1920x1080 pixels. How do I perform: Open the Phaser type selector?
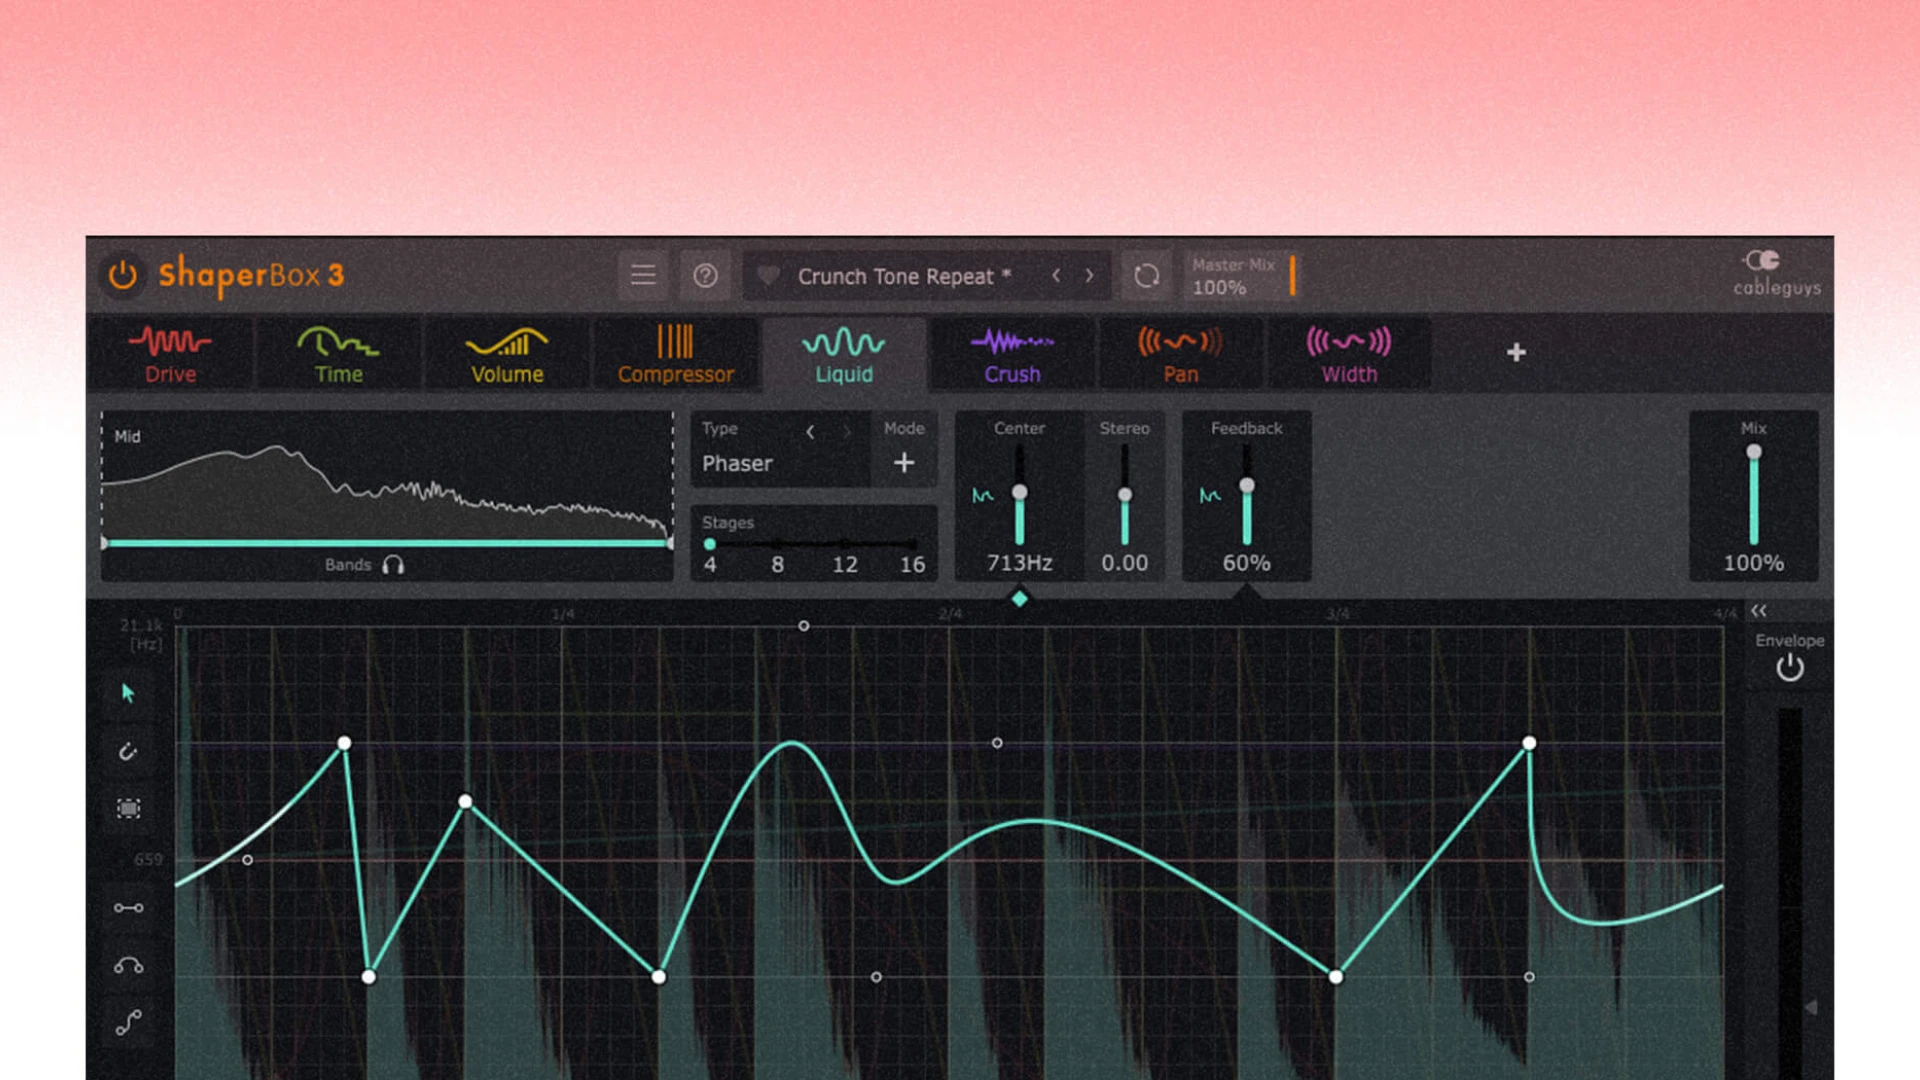click(738, 463)
